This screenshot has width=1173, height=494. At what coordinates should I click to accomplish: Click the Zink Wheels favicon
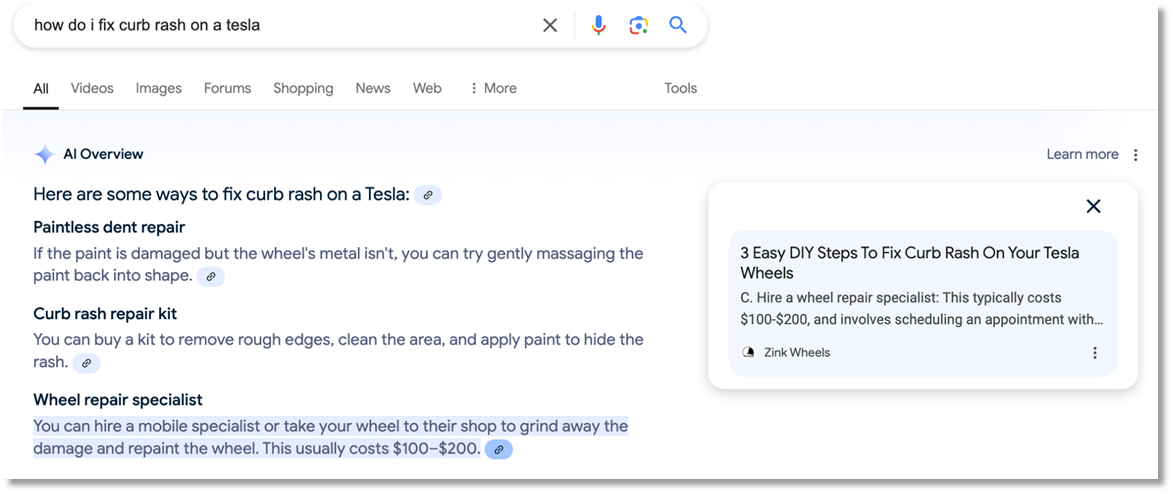click(748, 353)
